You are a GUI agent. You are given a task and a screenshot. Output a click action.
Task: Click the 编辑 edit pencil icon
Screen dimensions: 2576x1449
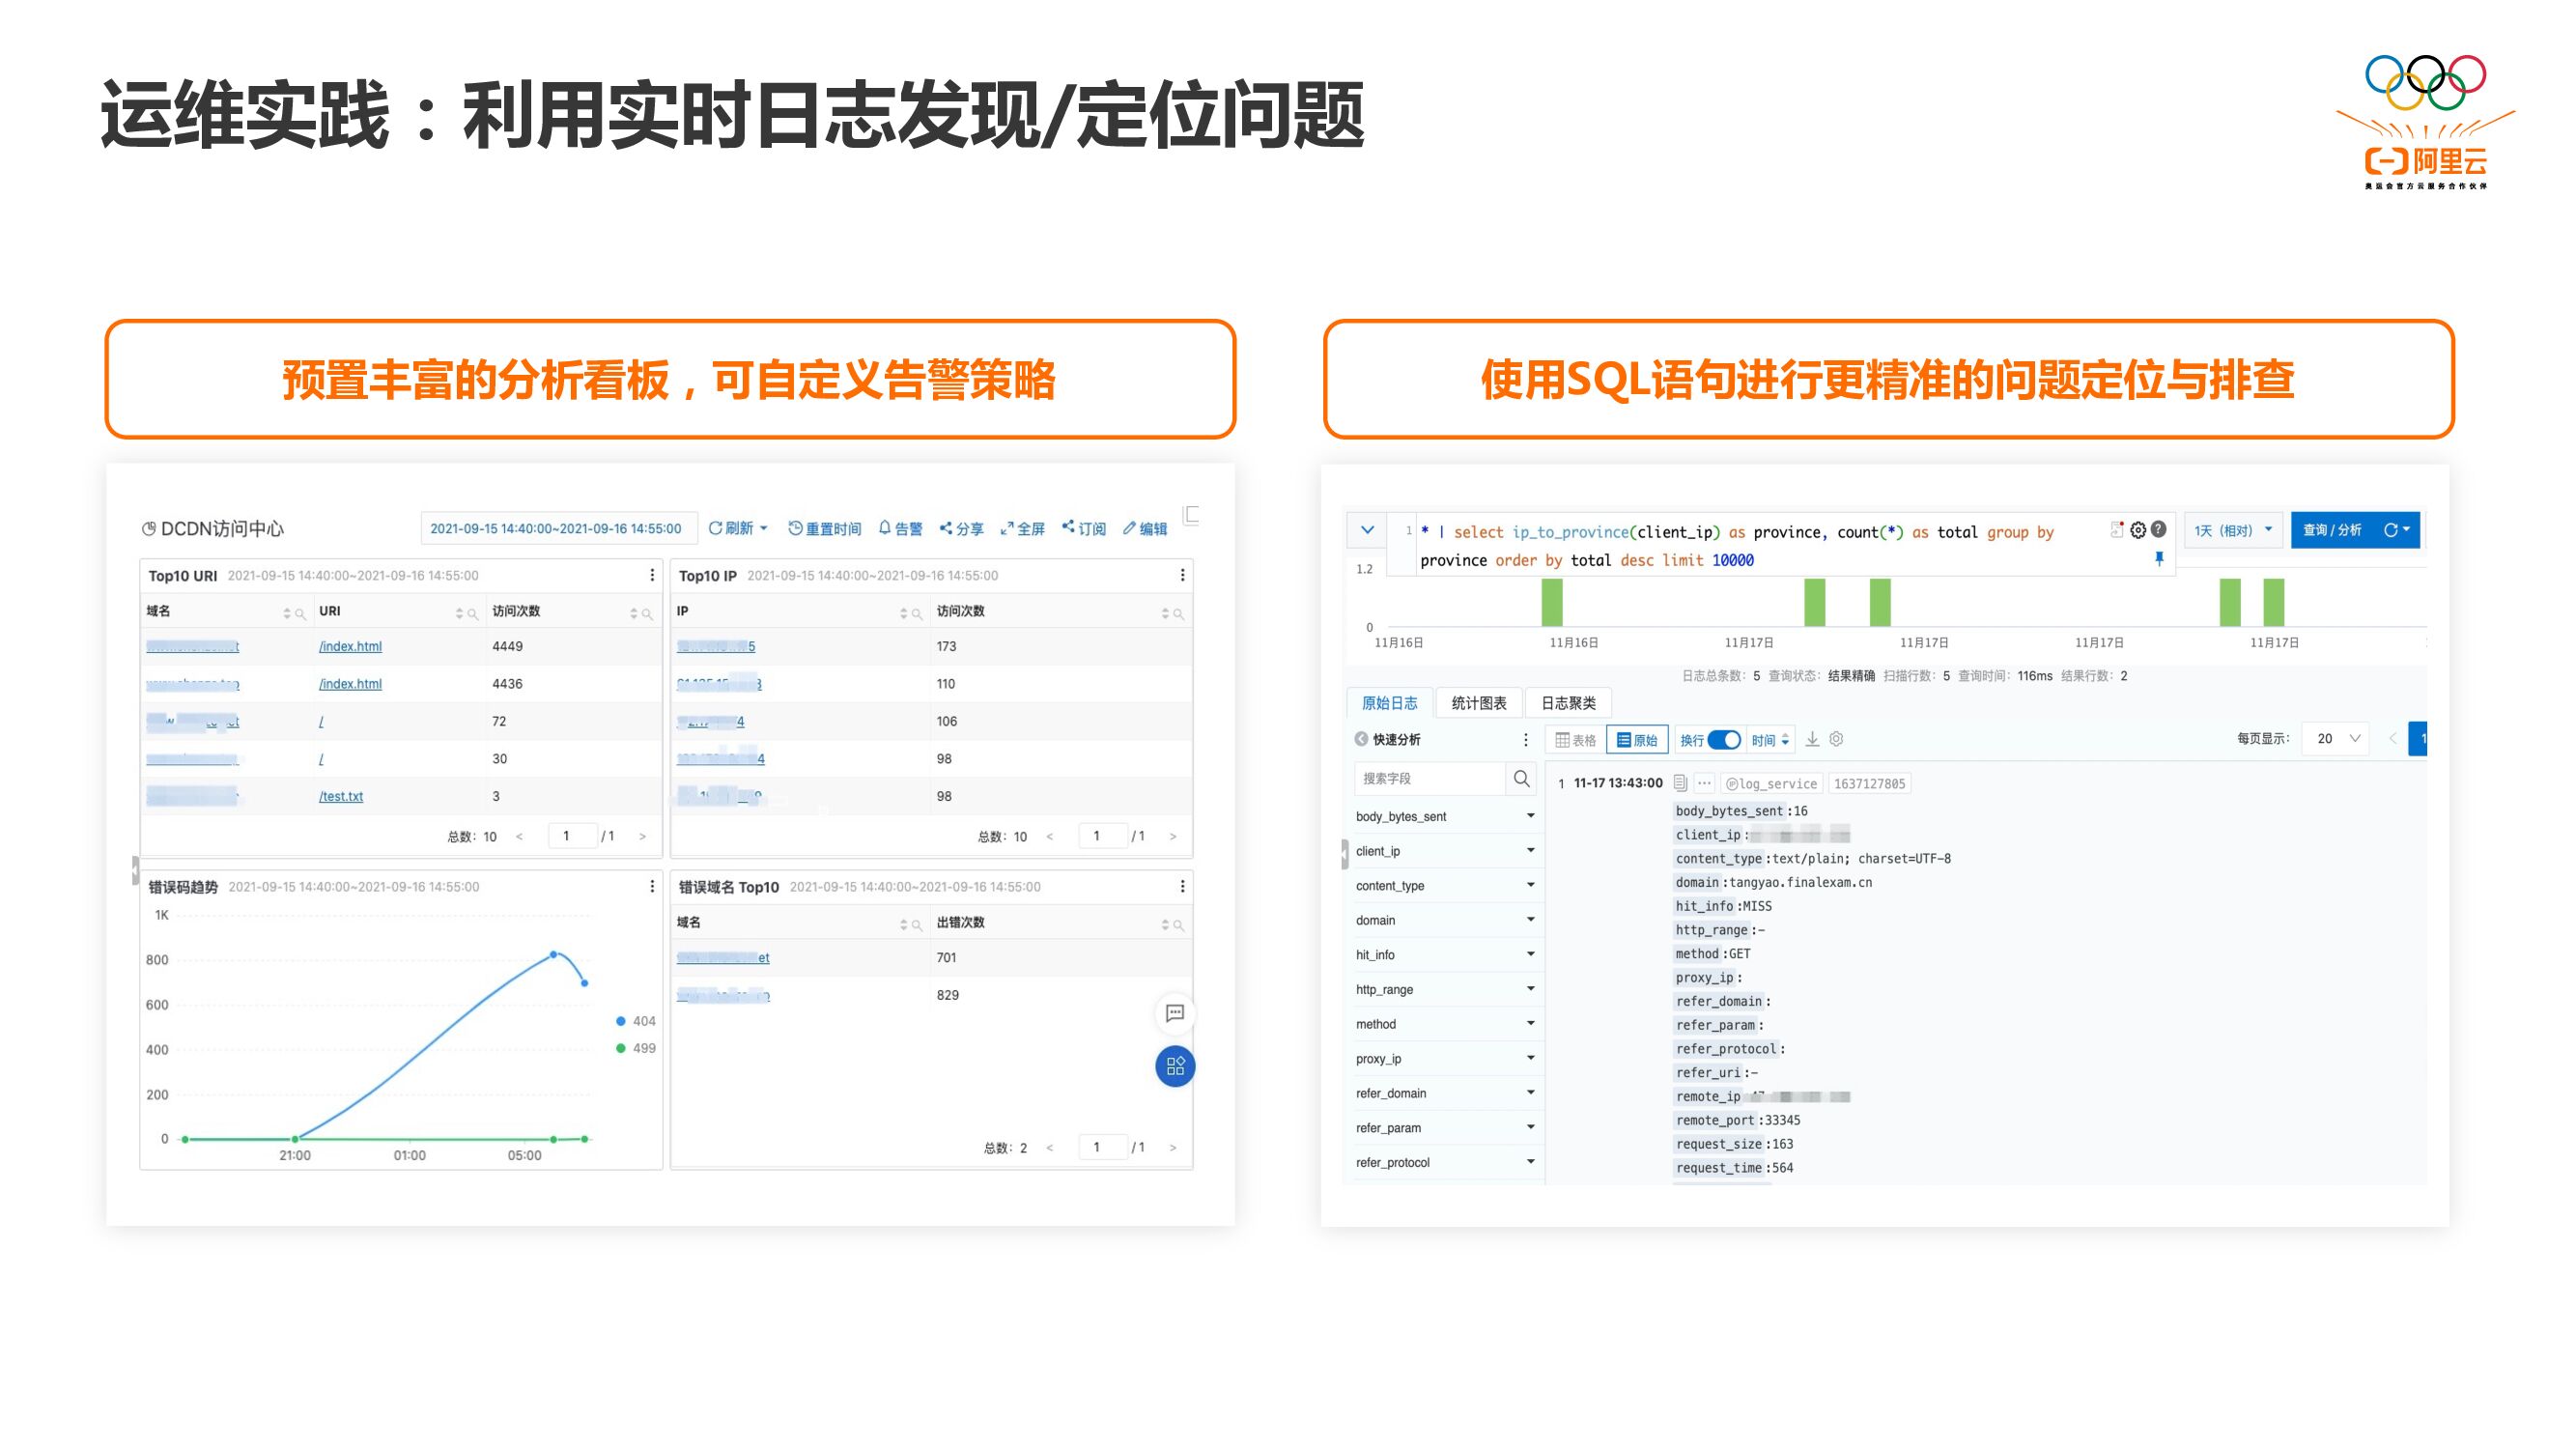point(1129,528)
